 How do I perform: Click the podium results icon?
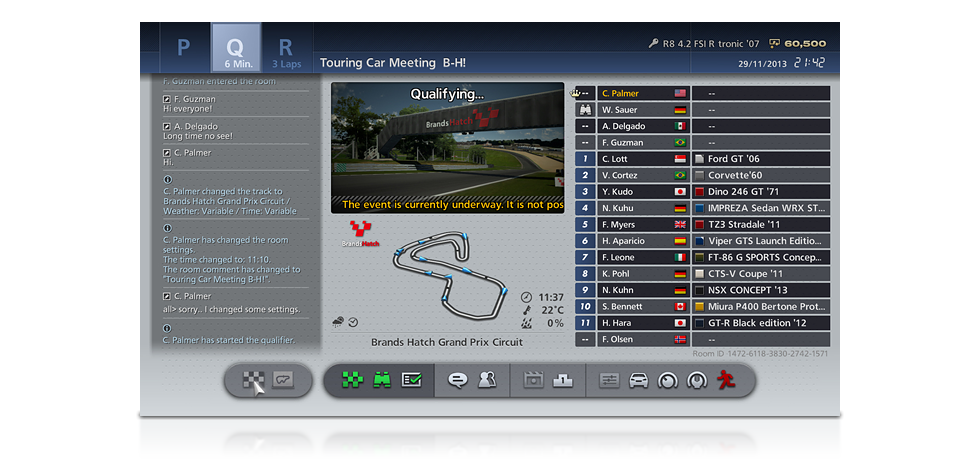(563, 380)
